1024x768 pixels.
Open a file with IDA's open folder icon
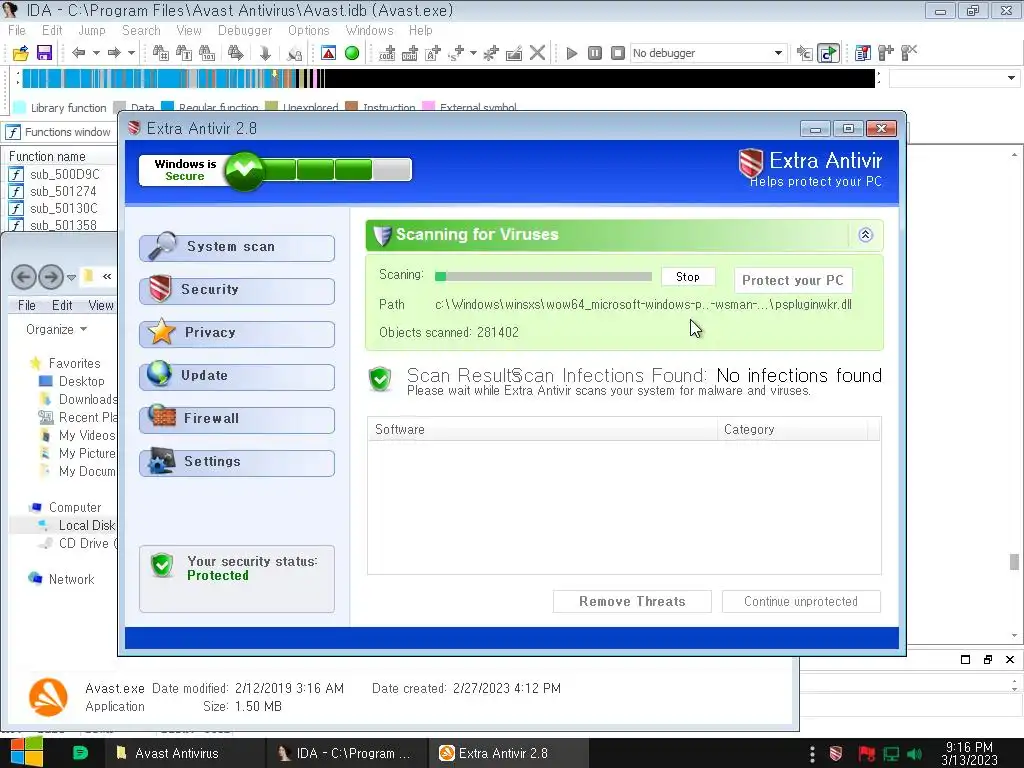tap(21, 53)
